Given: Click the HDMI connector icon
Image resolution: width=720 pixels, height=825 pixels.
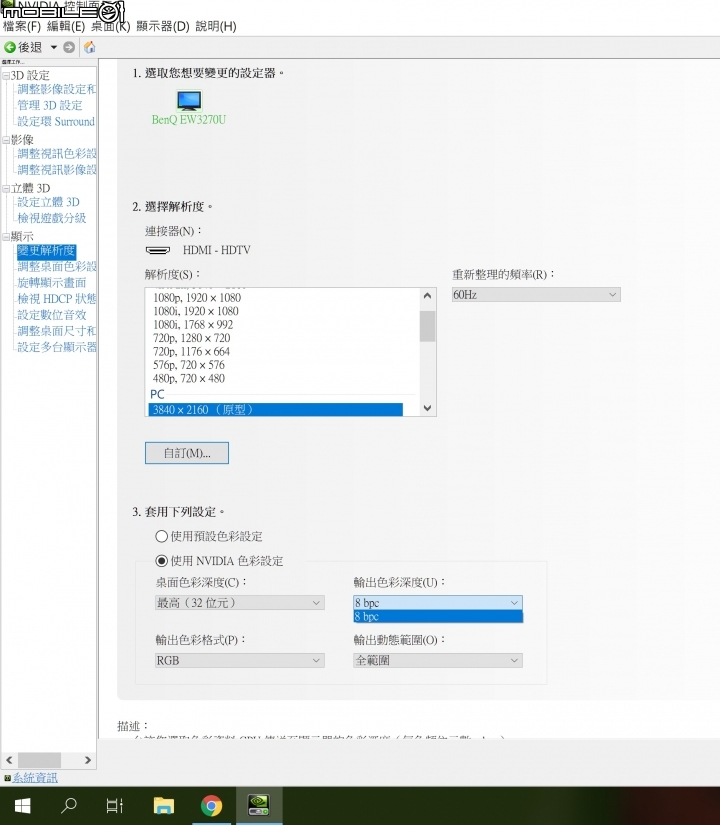Looking at the screenshot, I should click(x=158, y=250).
